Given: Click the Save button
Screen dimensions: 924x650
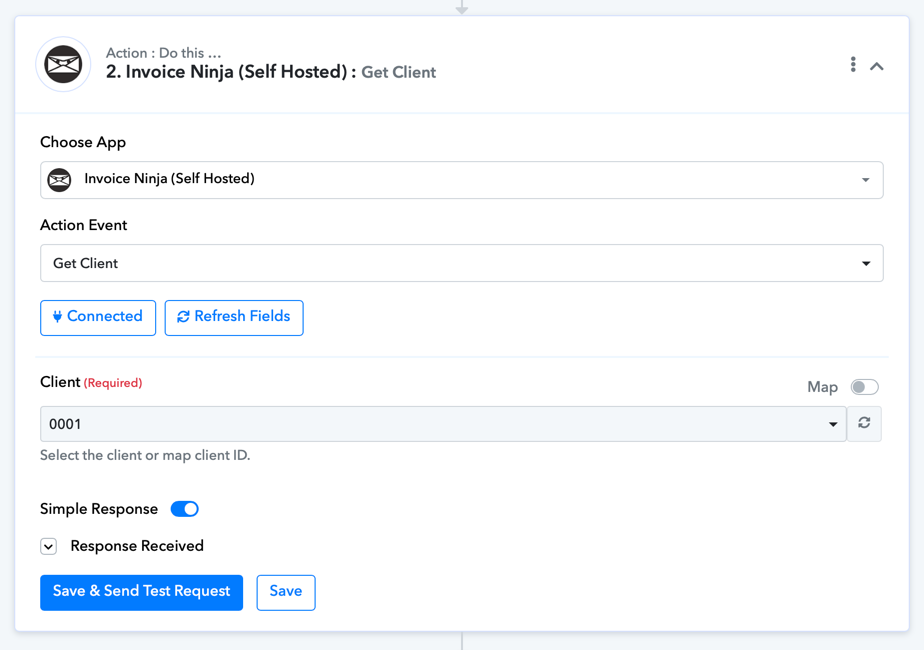Looking at the screenshot, I should point(286,592).
